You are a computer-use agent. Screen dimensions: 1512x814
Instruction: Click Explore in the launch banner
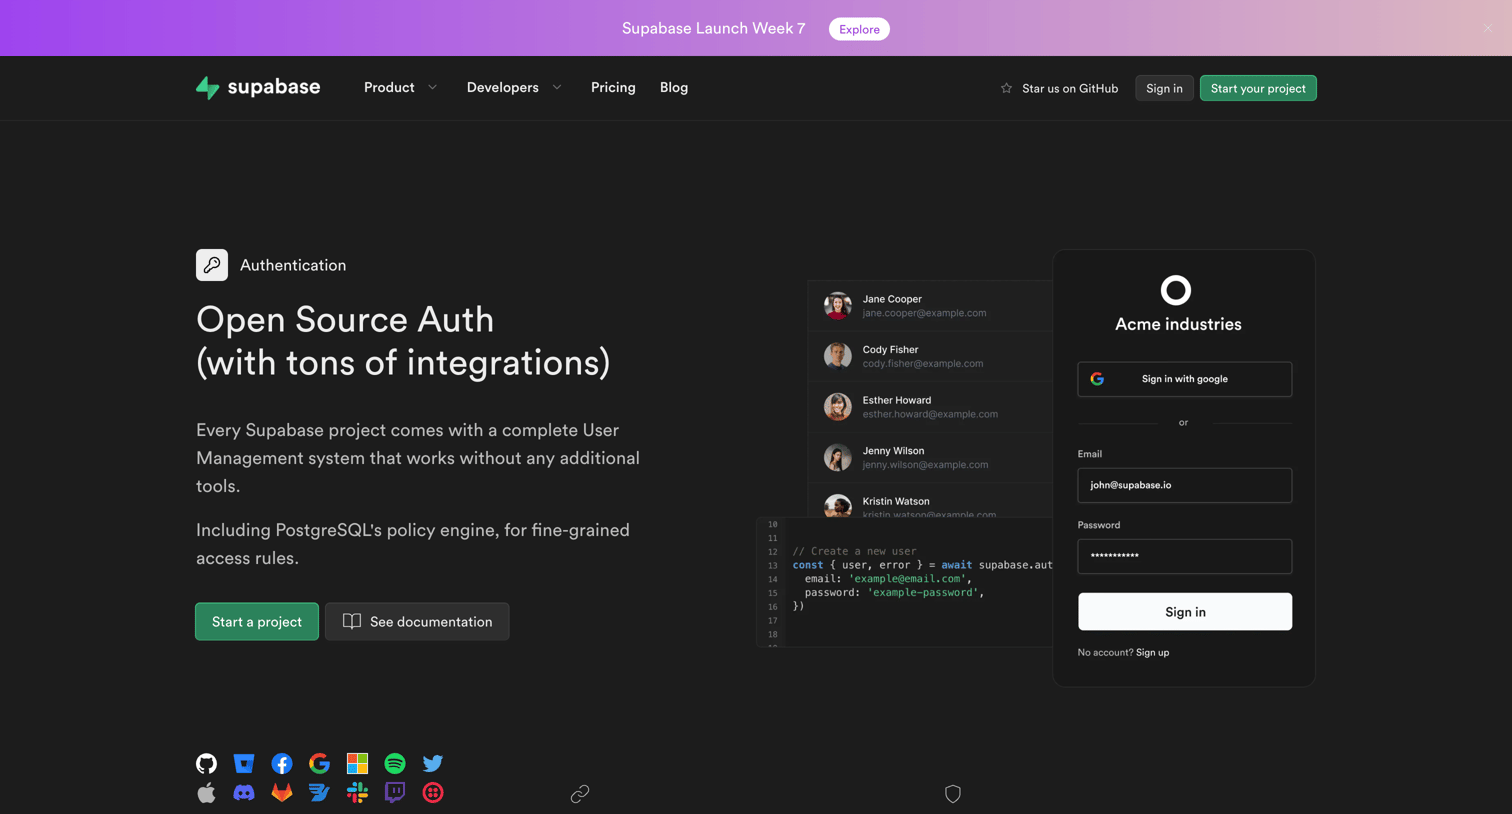[859, 29]
